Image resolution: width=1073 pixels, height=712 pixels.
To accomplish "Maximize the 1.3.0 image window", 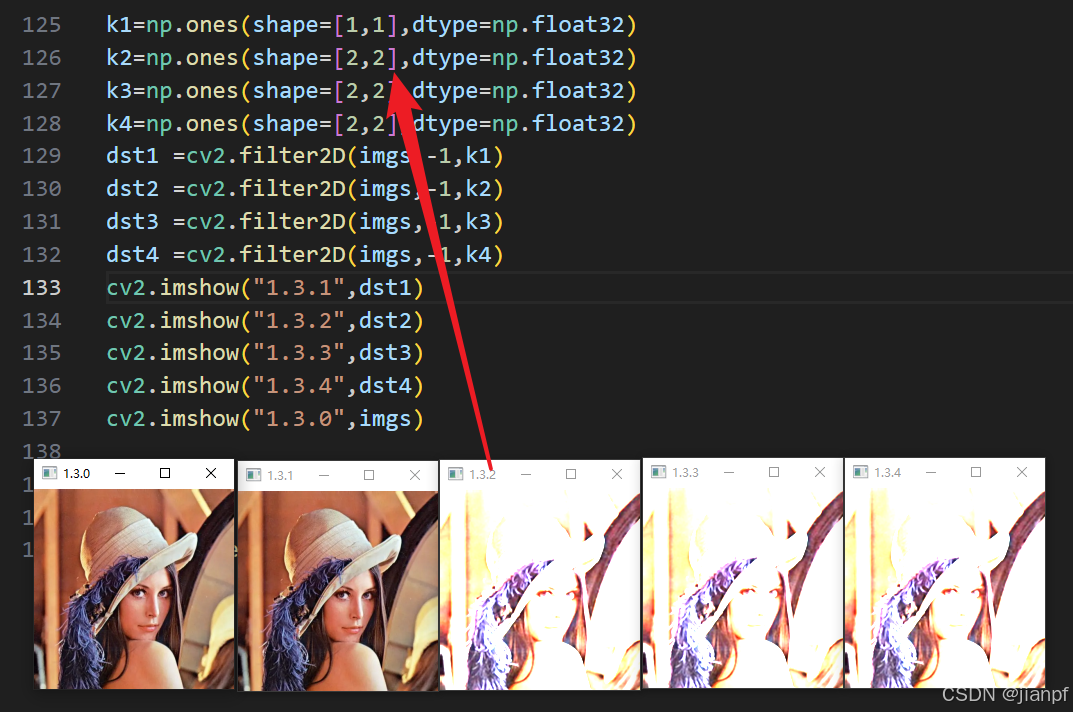I will click(165, 473).
